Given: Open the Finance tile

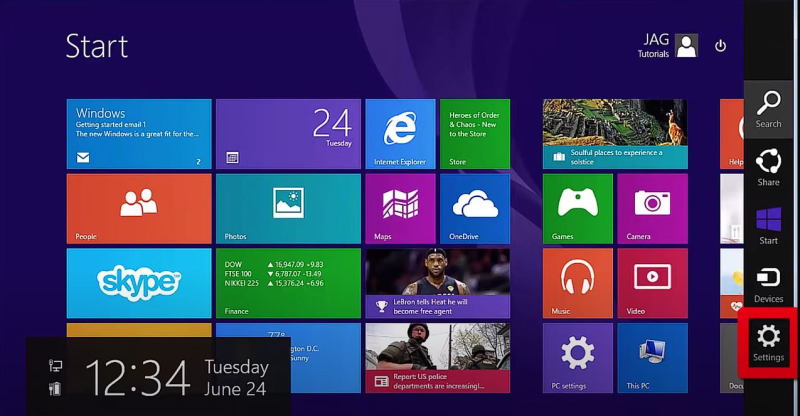Looking at the screenshot, I should [288, 283].
